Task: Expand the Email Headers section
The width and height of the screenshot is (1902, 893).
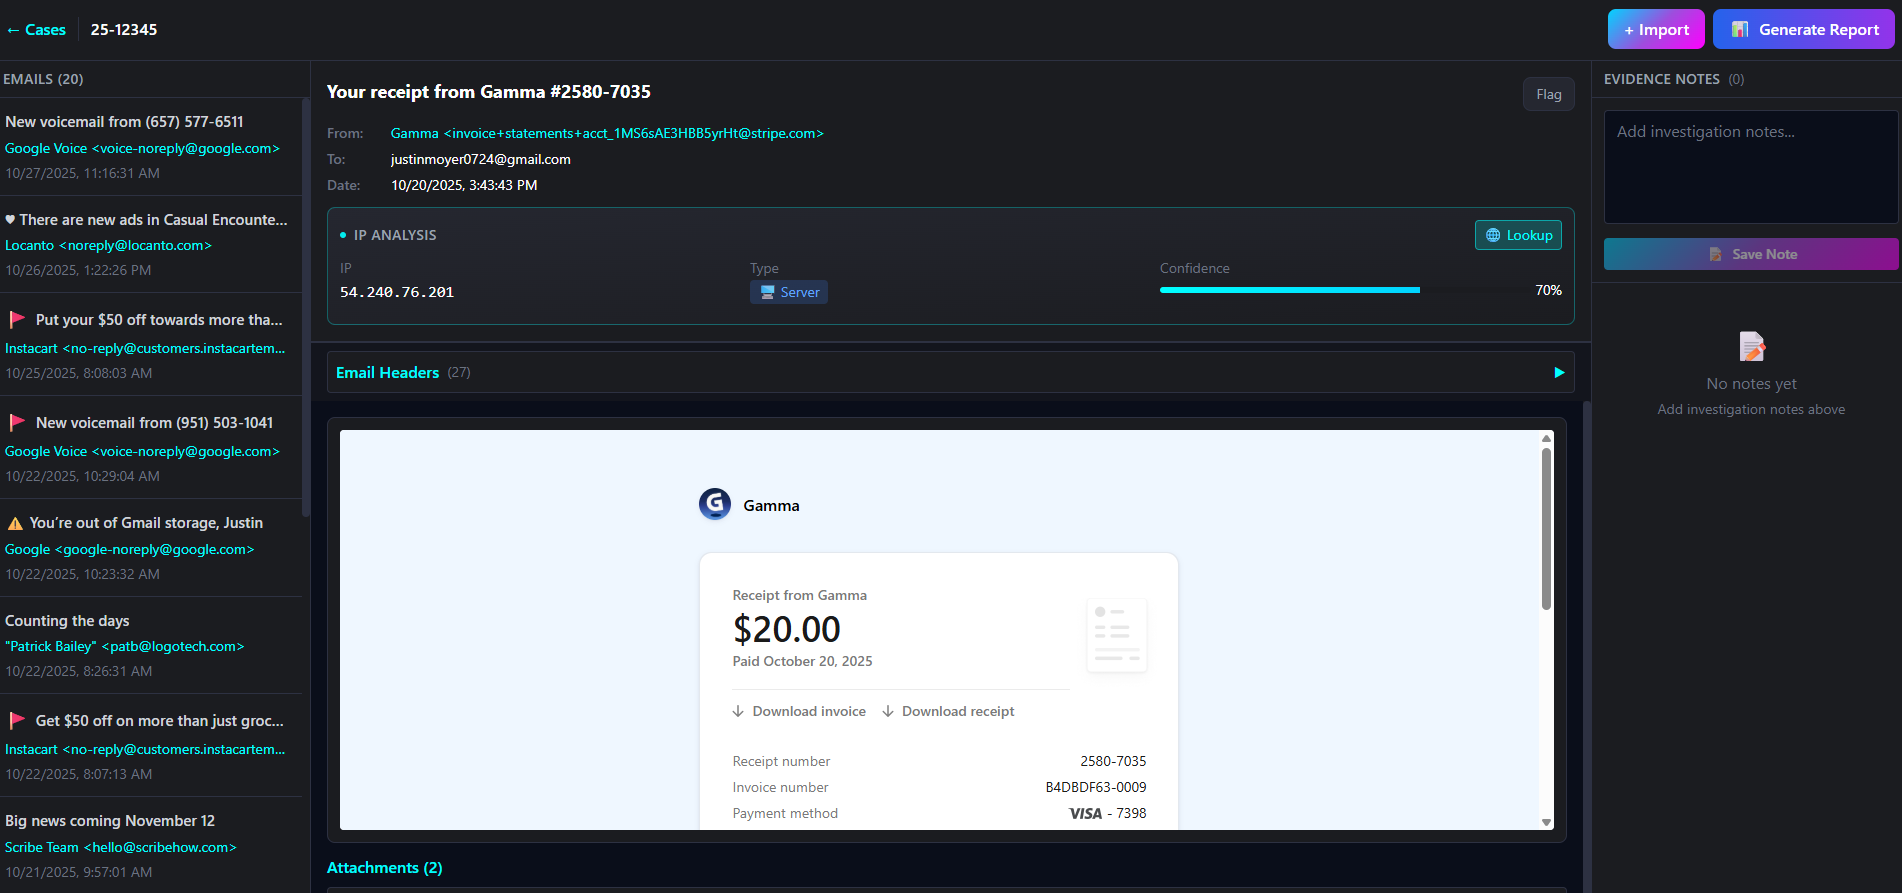Action: [x=388, y=373]
